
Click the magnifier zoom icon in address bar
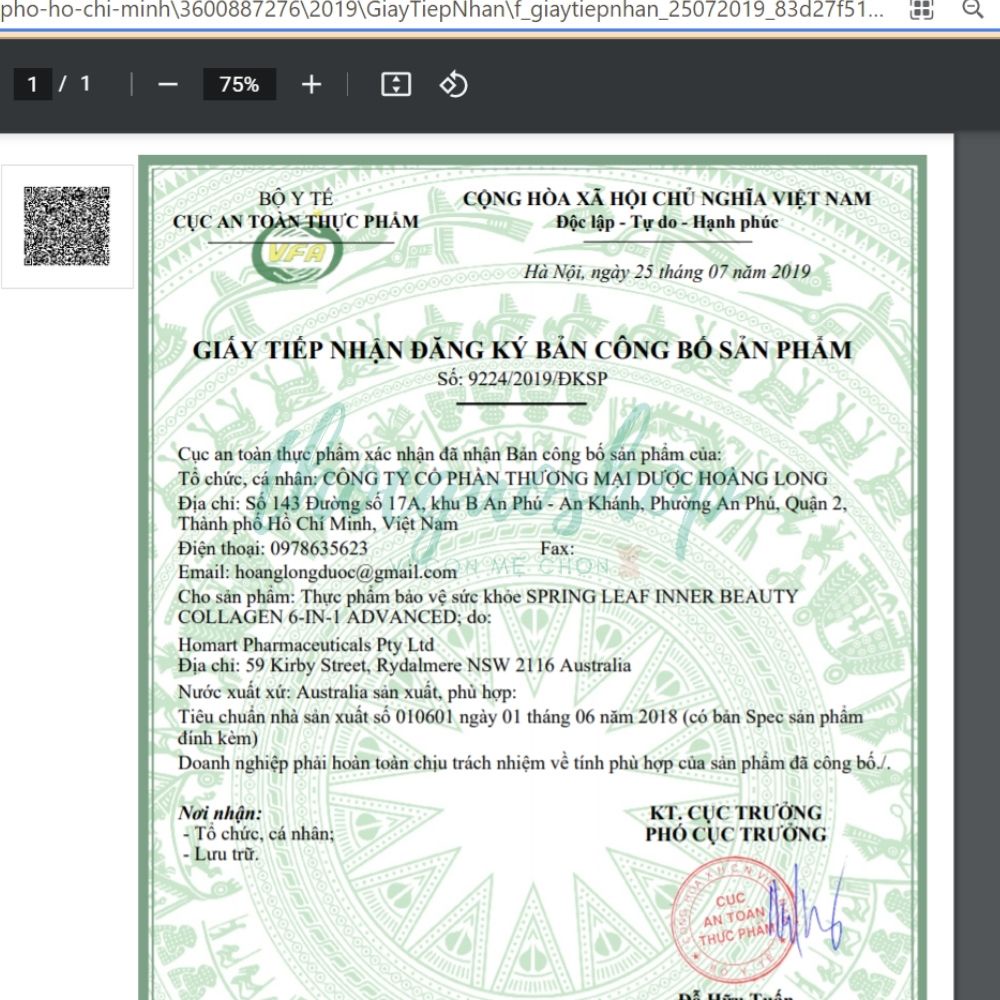click(971, 10)
